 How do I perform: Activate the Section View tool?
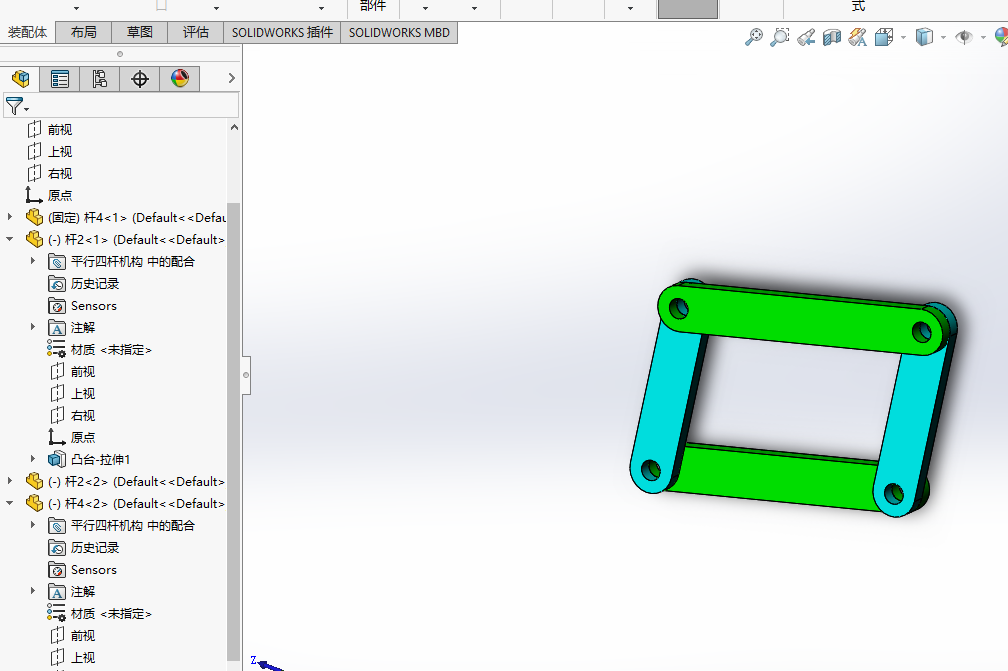coord(832,37)
